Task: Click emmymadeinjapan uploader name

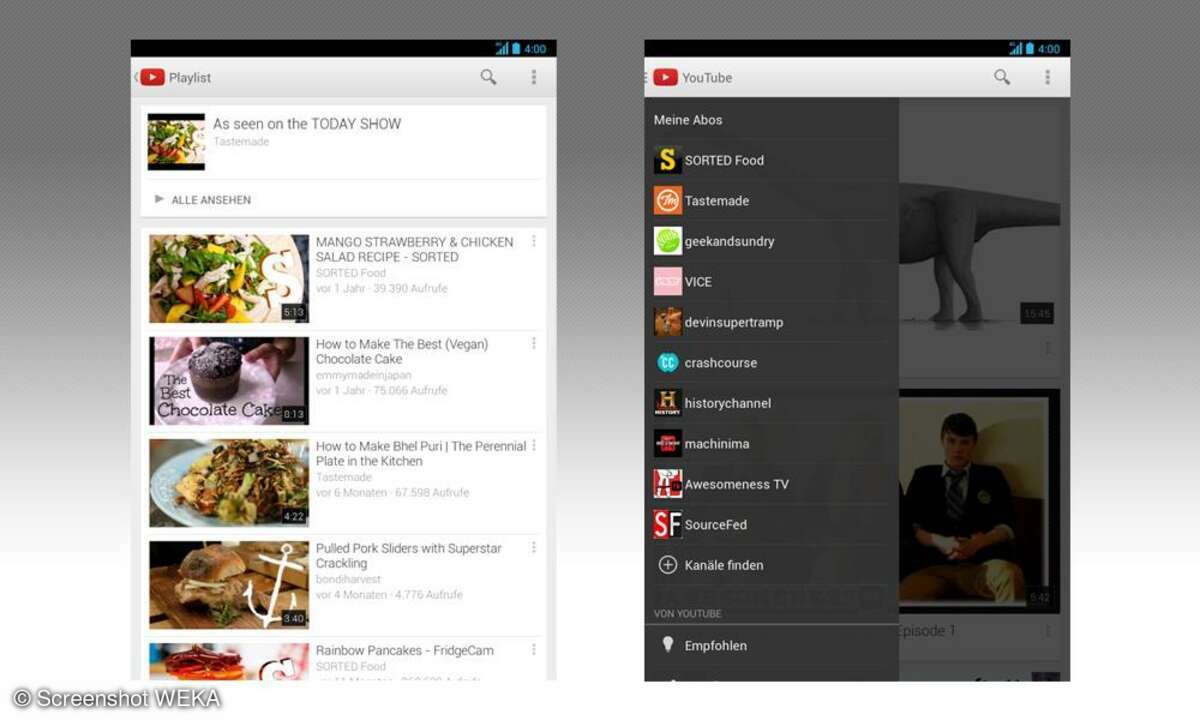Action: (364, 375)
